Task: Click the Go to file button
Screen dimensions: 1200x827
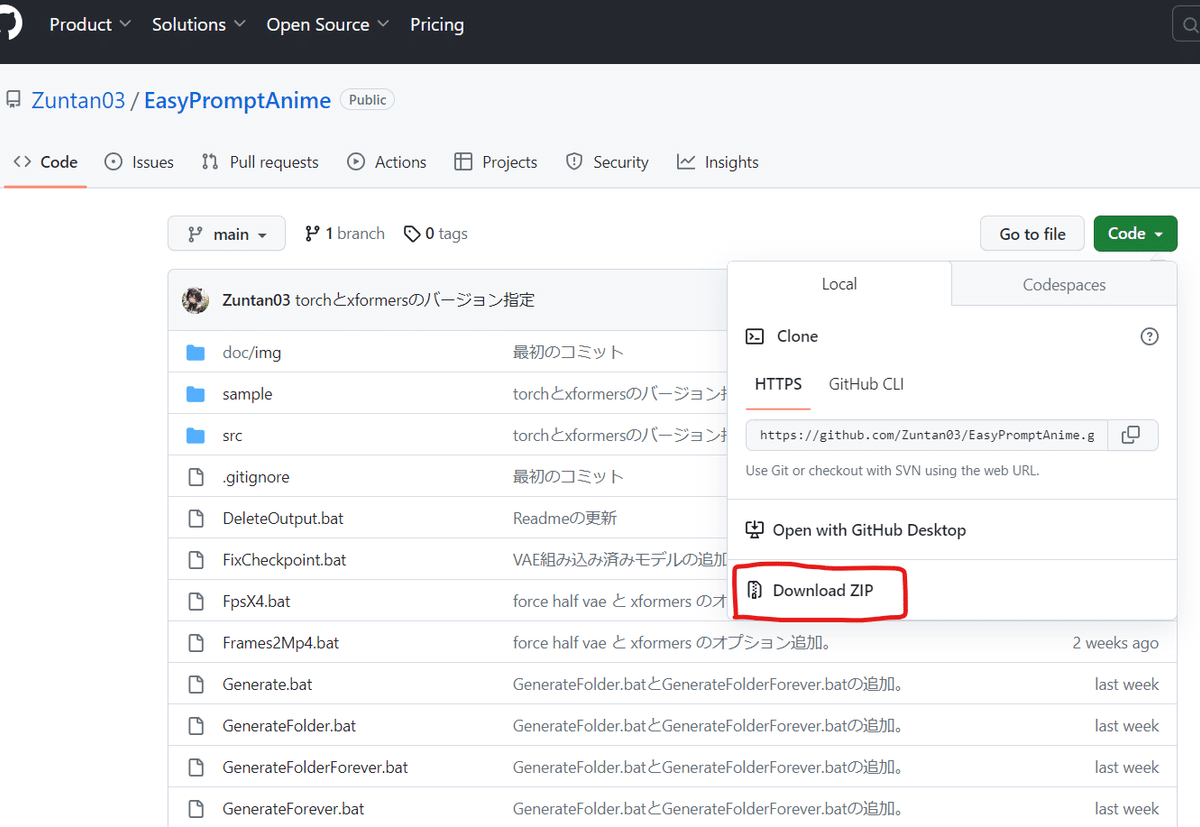Action: click(1032, 234)
